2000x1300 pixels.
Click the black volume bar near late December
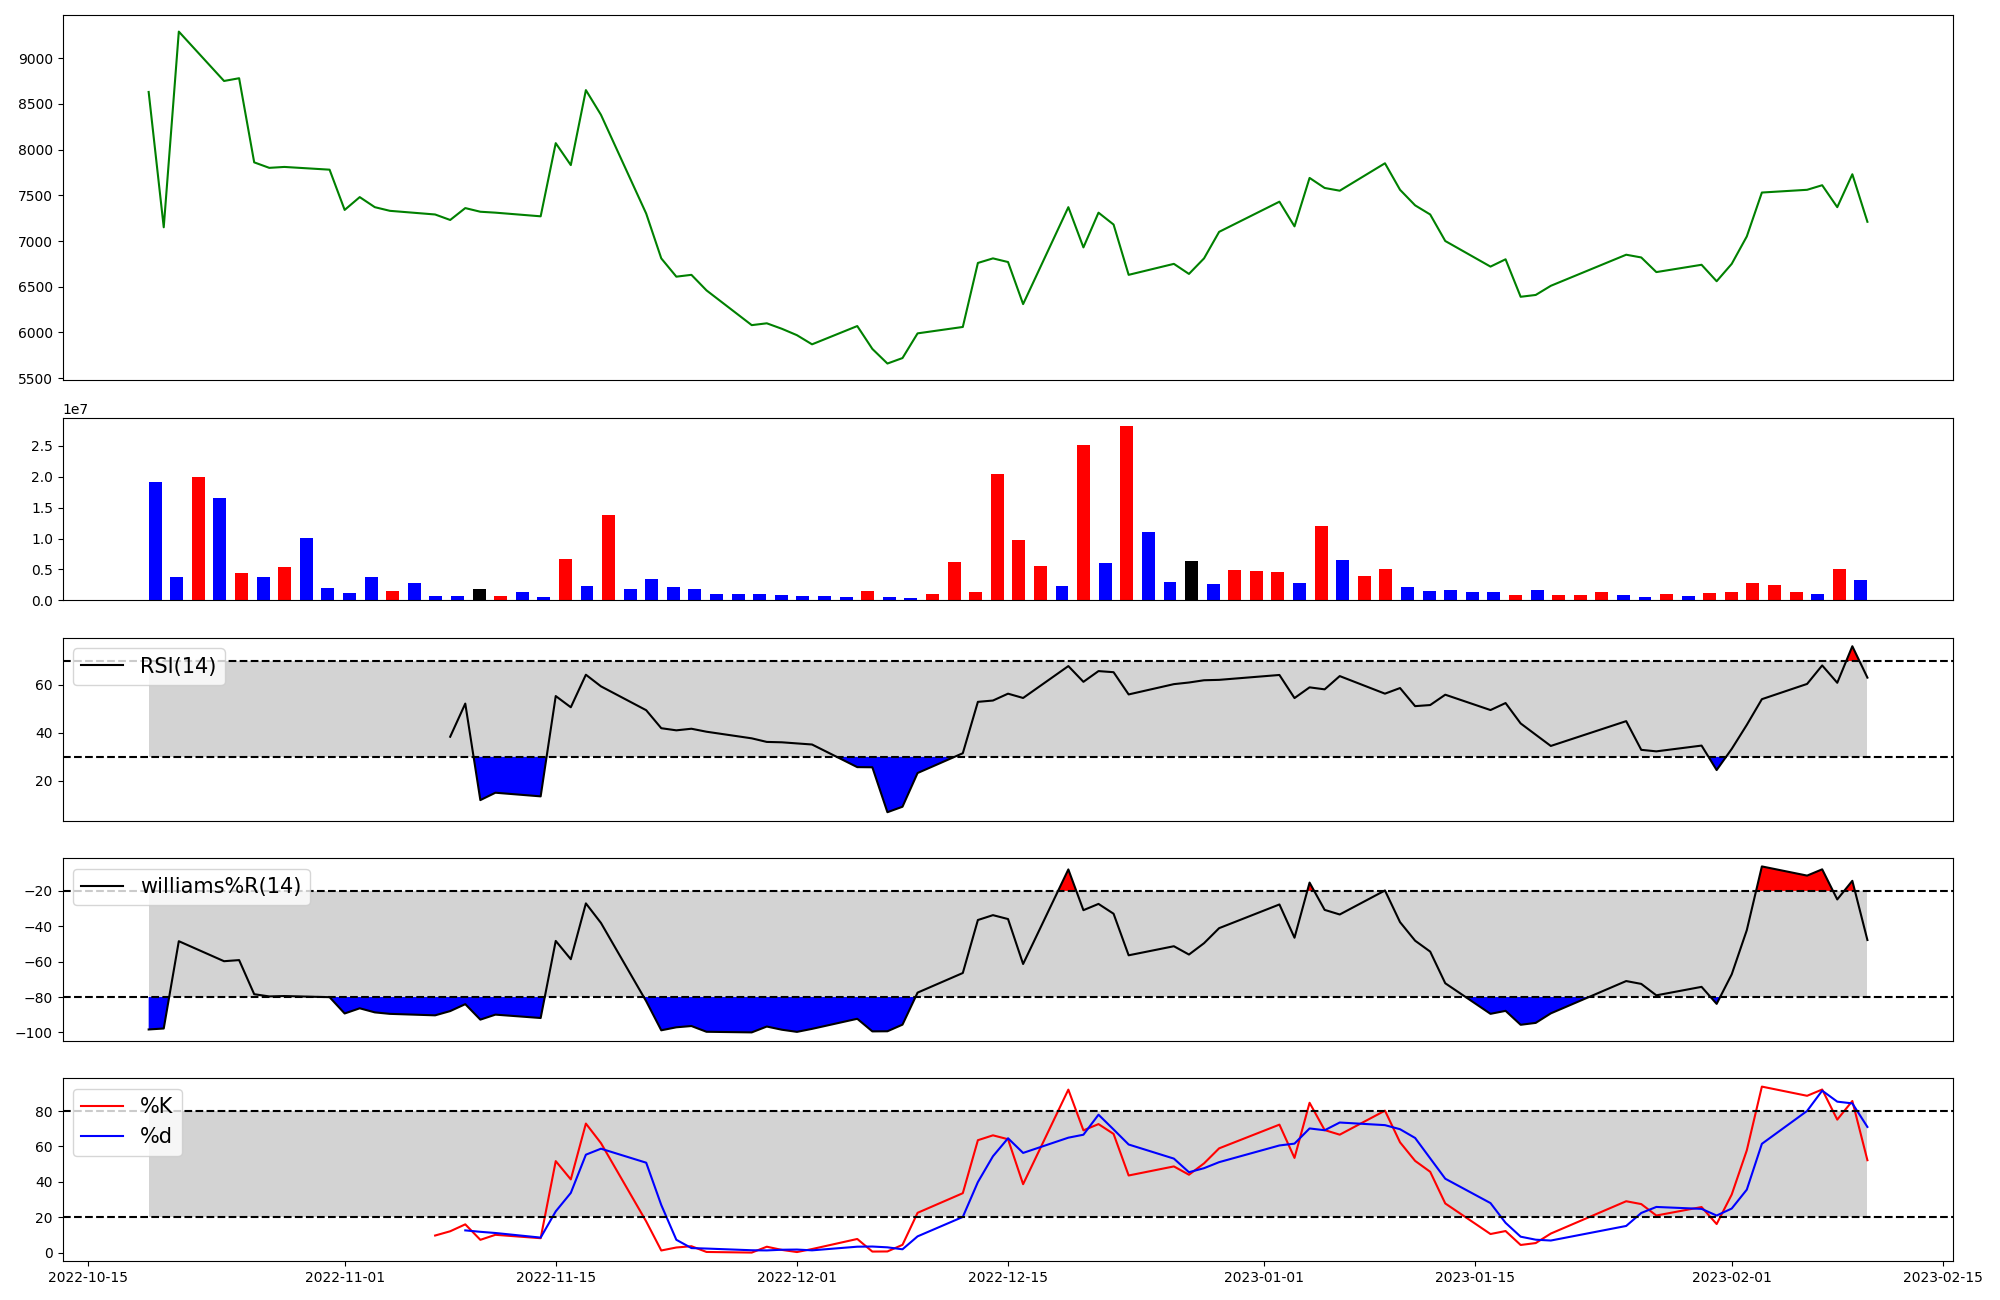[x=1191, y=581]
